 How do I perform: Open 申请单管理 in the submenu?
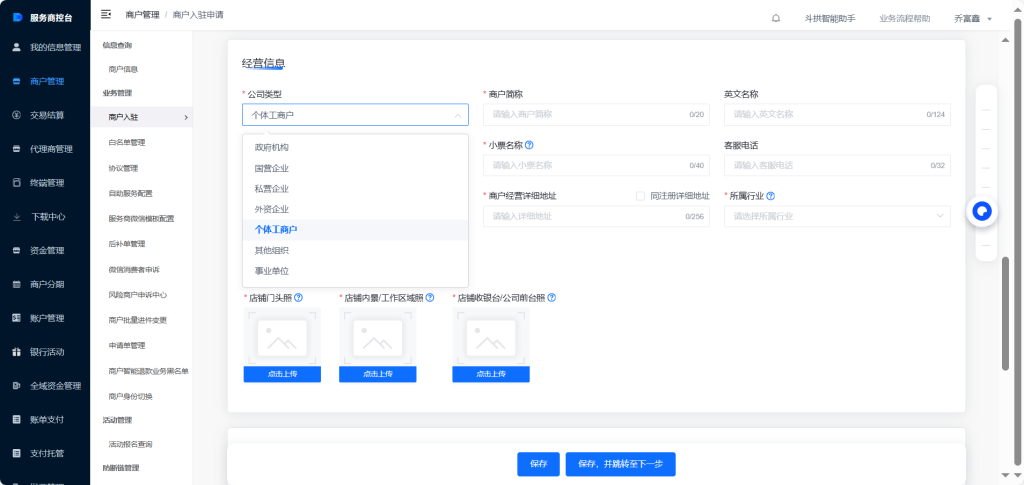tap(127, 345)
